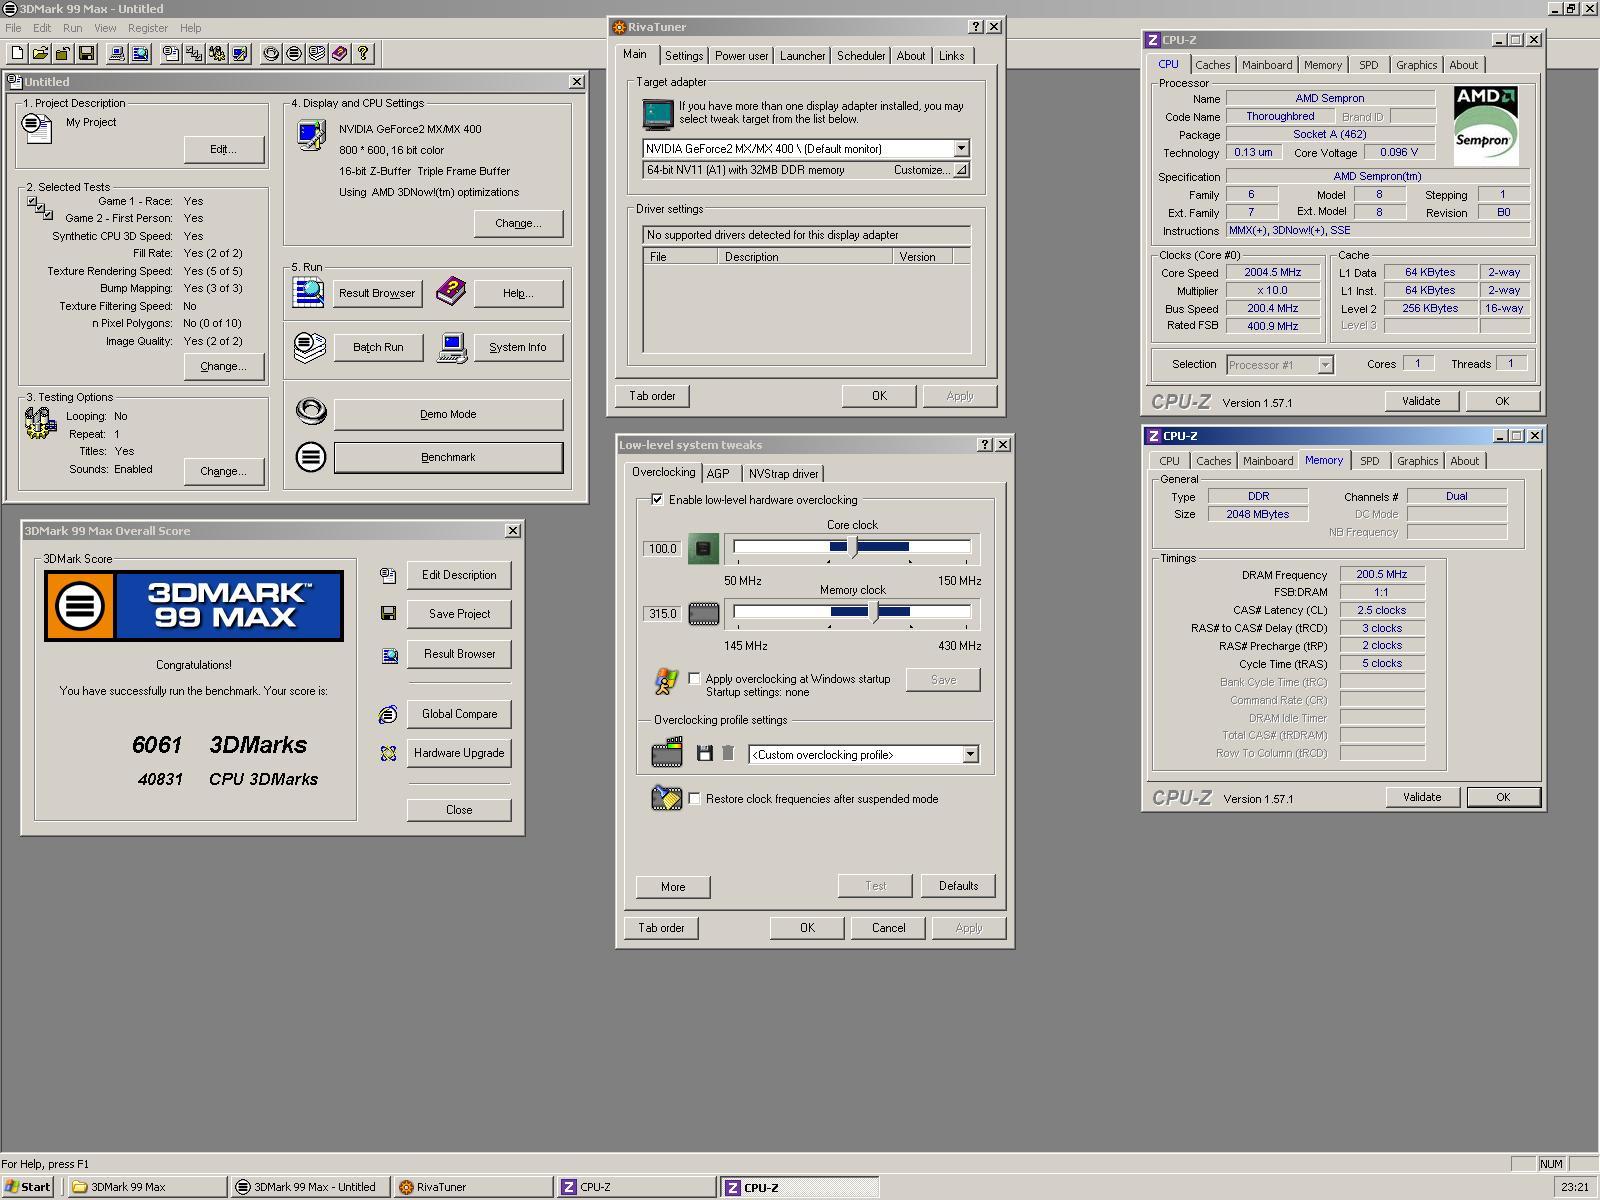Click the Tab order button in RivaTuner main window

(652, 396)
